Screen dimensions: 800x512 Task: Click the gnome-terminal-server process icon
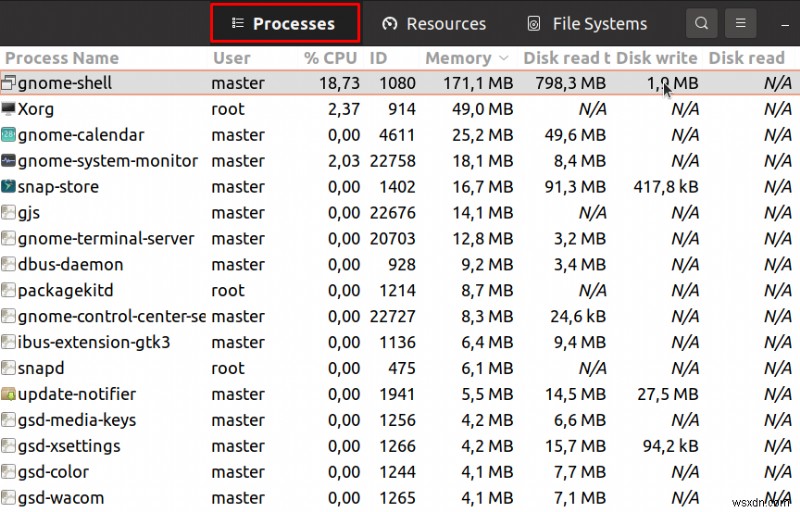click(8, 238)
